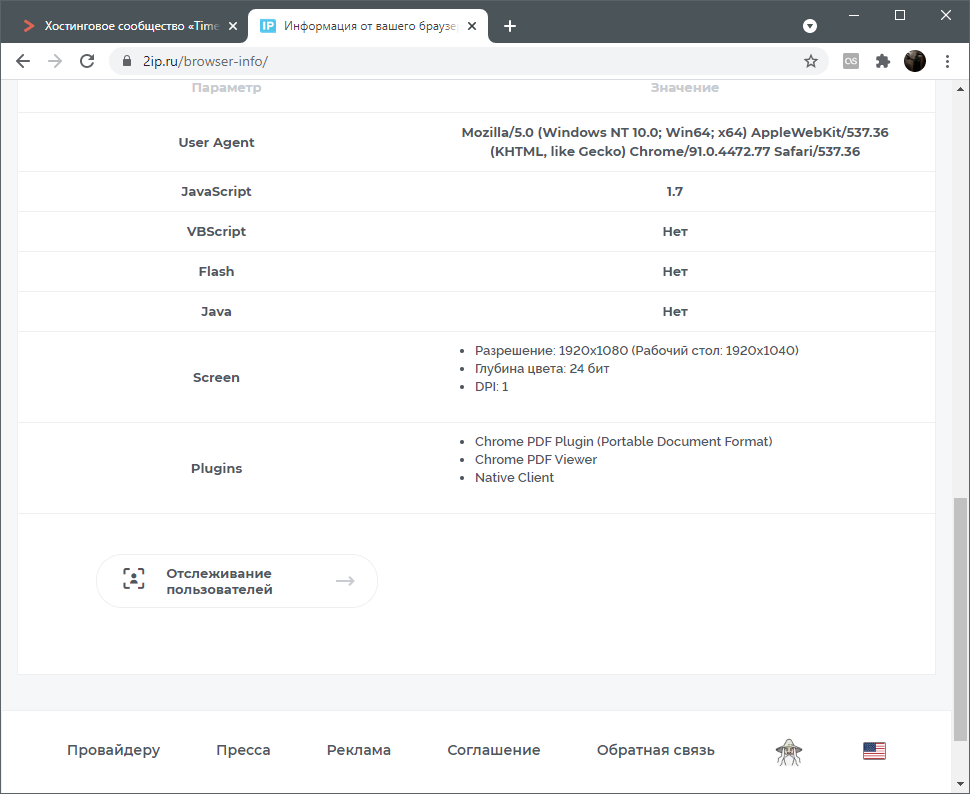Close the Информация от вашего браузера tab
This screenshot has height=794, width=970.
click(x=472, y=26)
